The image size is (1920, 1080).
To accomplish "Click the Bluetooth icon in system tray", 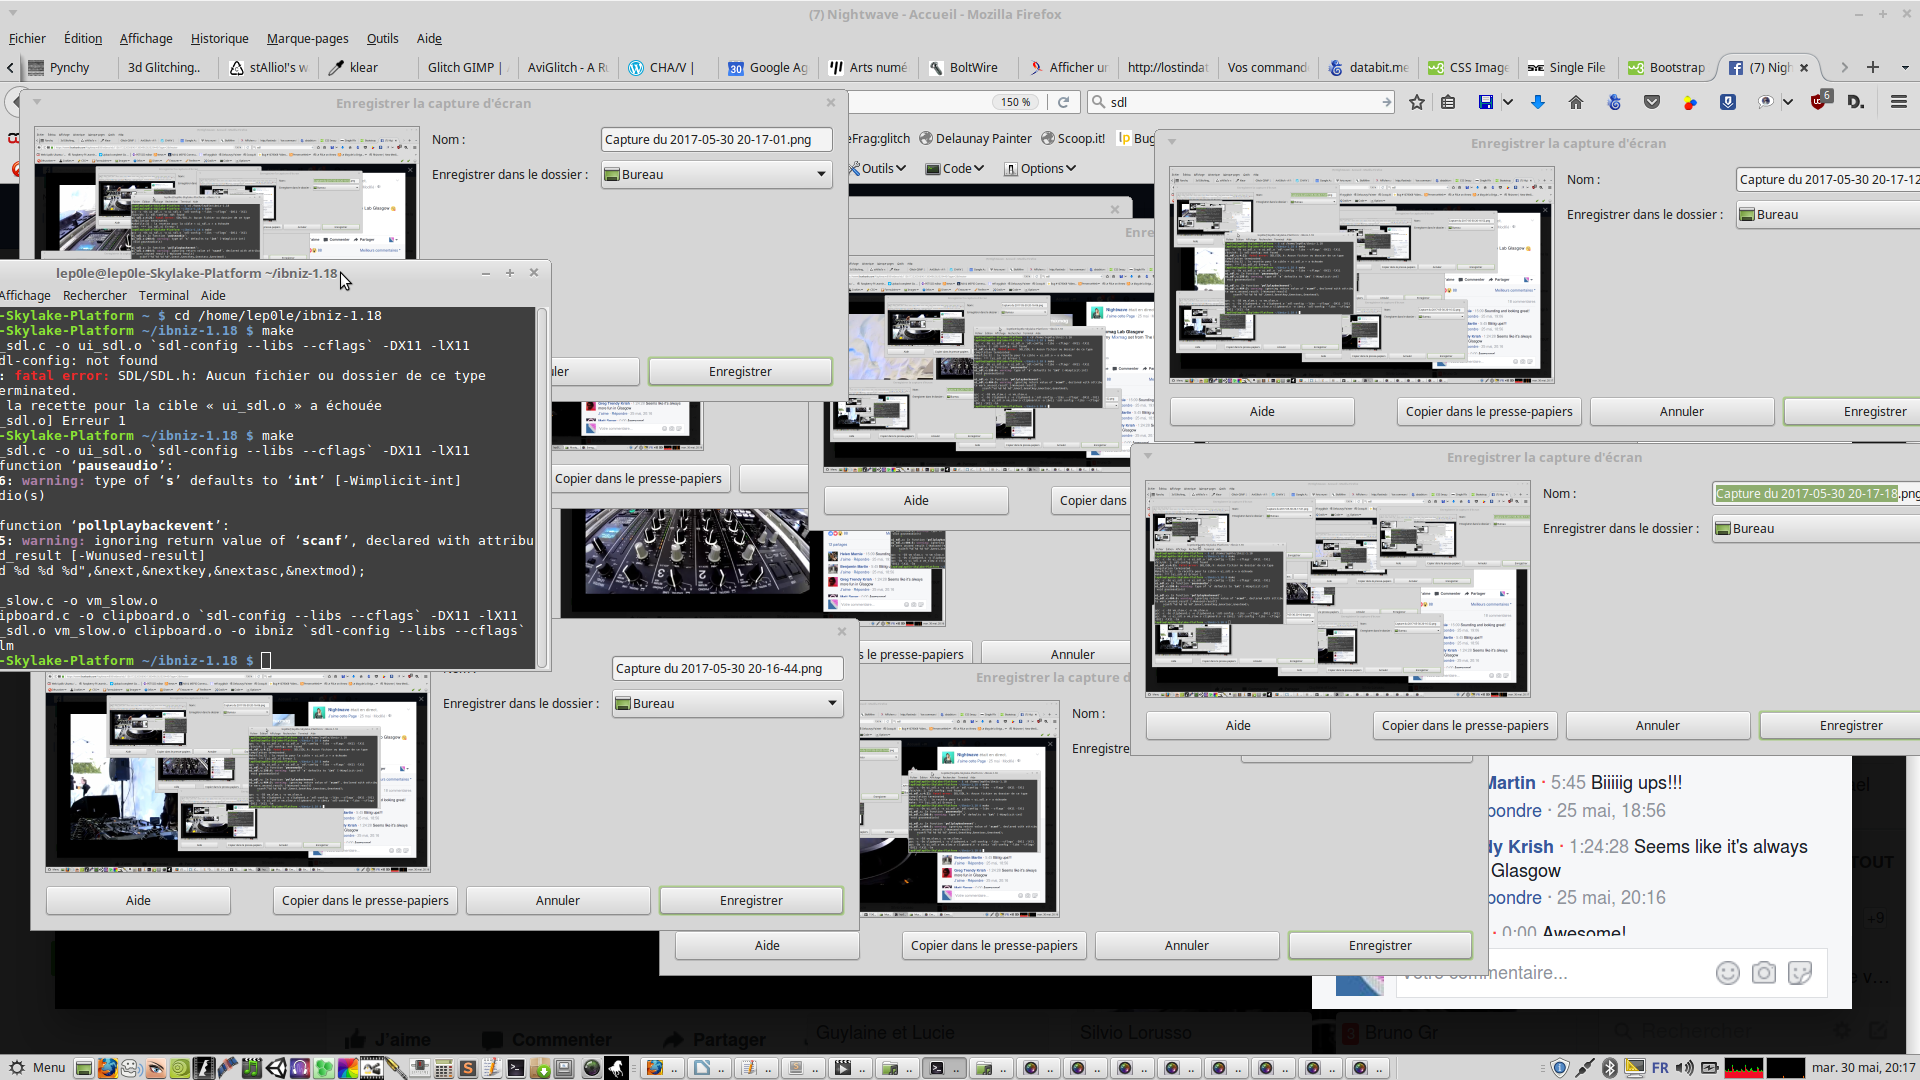I will pos(1609,1068).
